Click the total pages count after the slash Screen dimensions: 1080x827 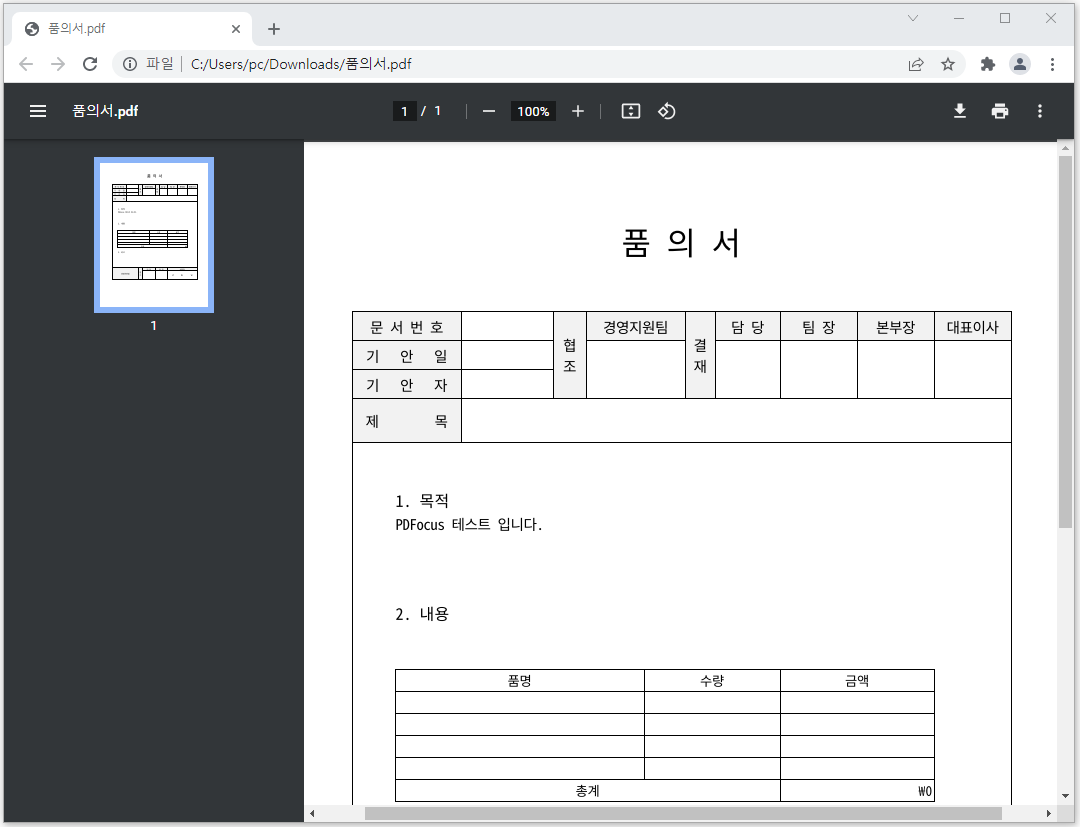437,111
